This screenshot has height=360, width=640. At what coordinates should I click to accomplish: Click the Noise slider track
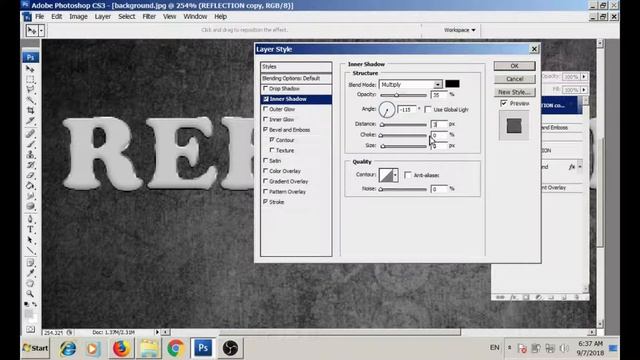(x=403, y=189)
